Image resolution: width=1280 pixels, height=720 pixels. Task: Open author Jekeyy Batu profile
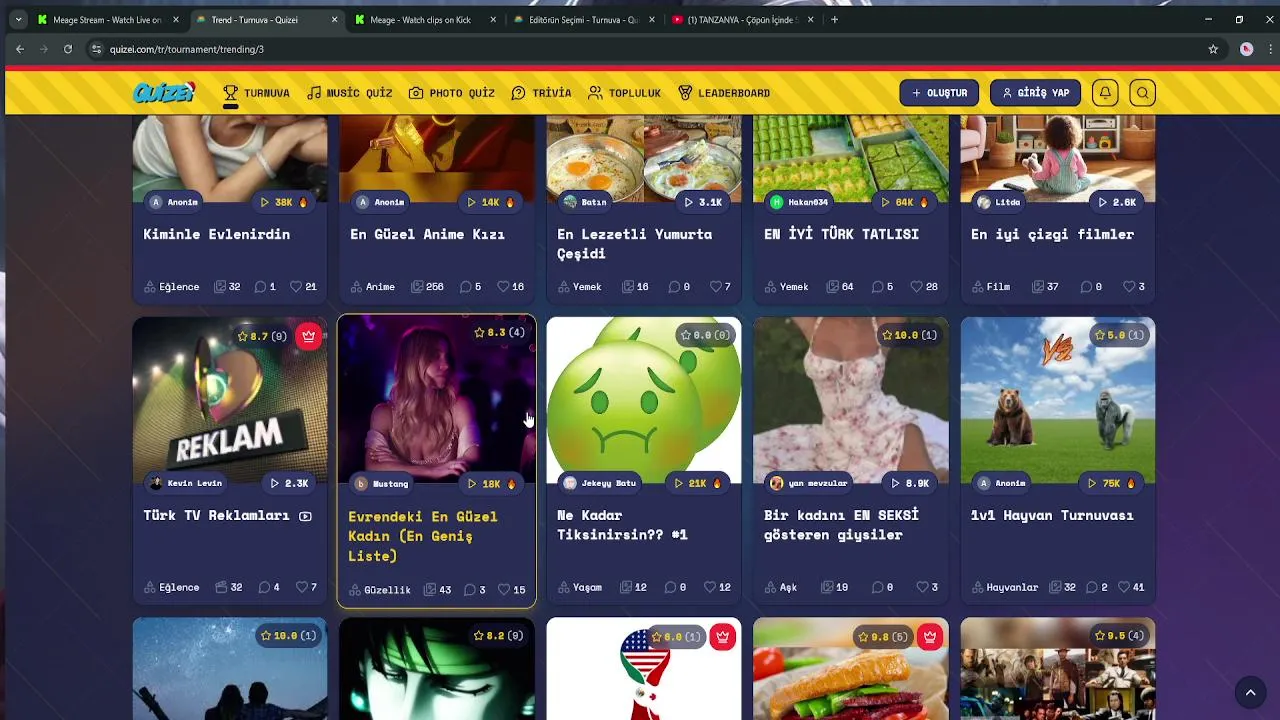click(600, 483)
